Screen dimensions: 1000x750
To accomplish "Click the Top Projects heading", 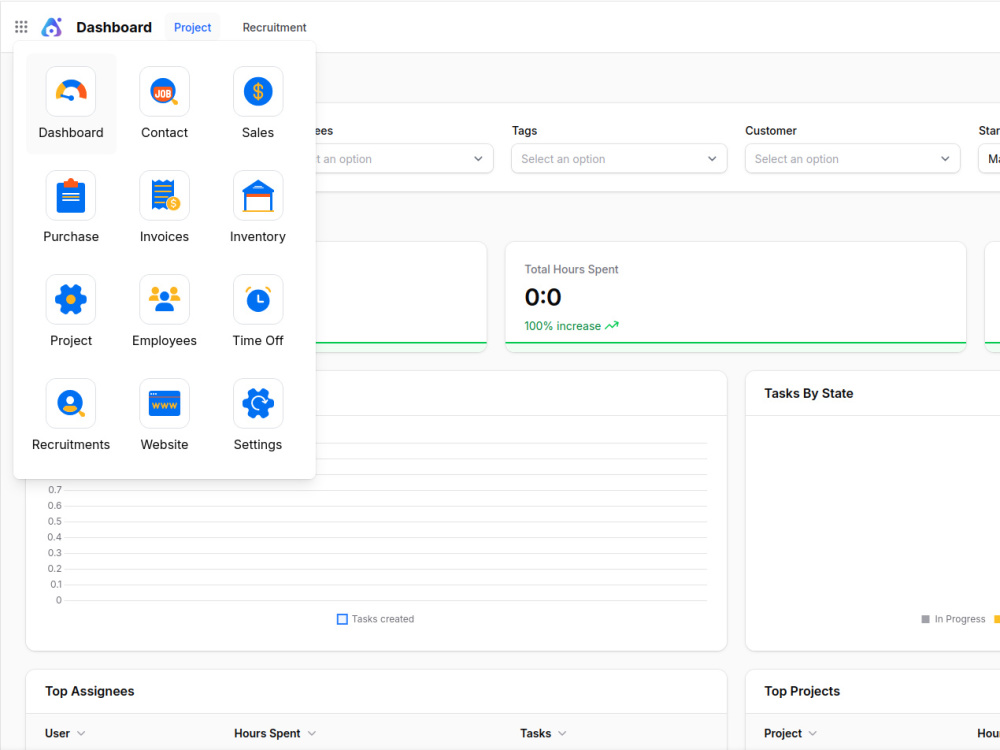I will pos(802,691).
